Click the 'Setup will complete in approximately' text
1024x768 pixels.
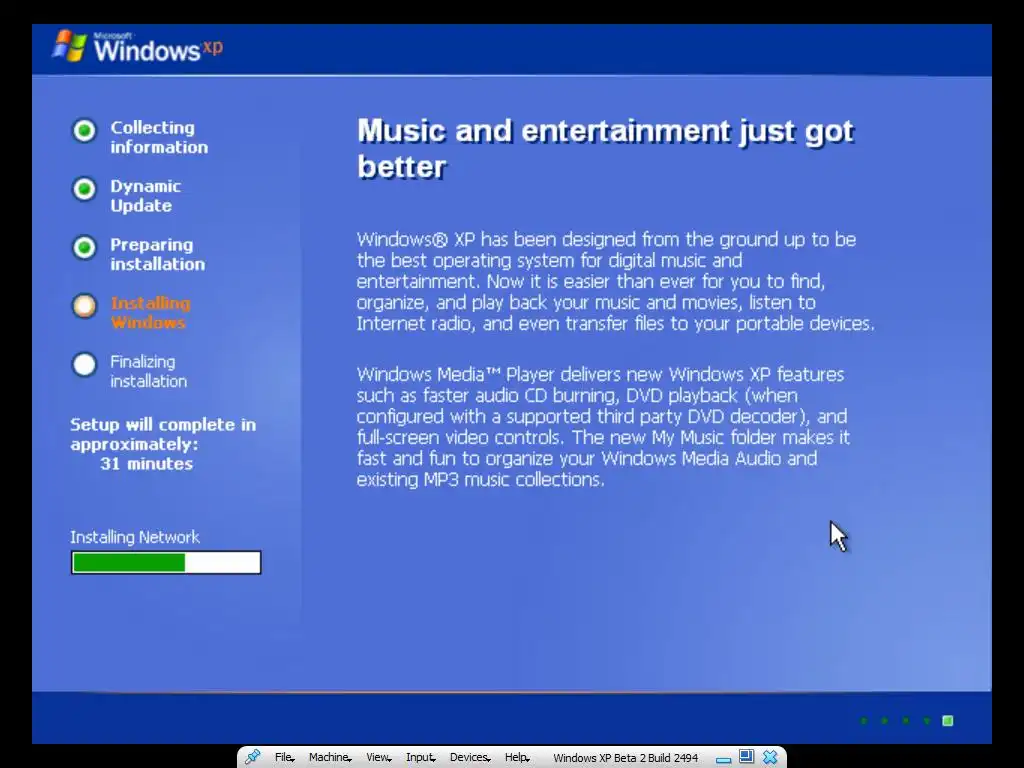pos(163,434)
